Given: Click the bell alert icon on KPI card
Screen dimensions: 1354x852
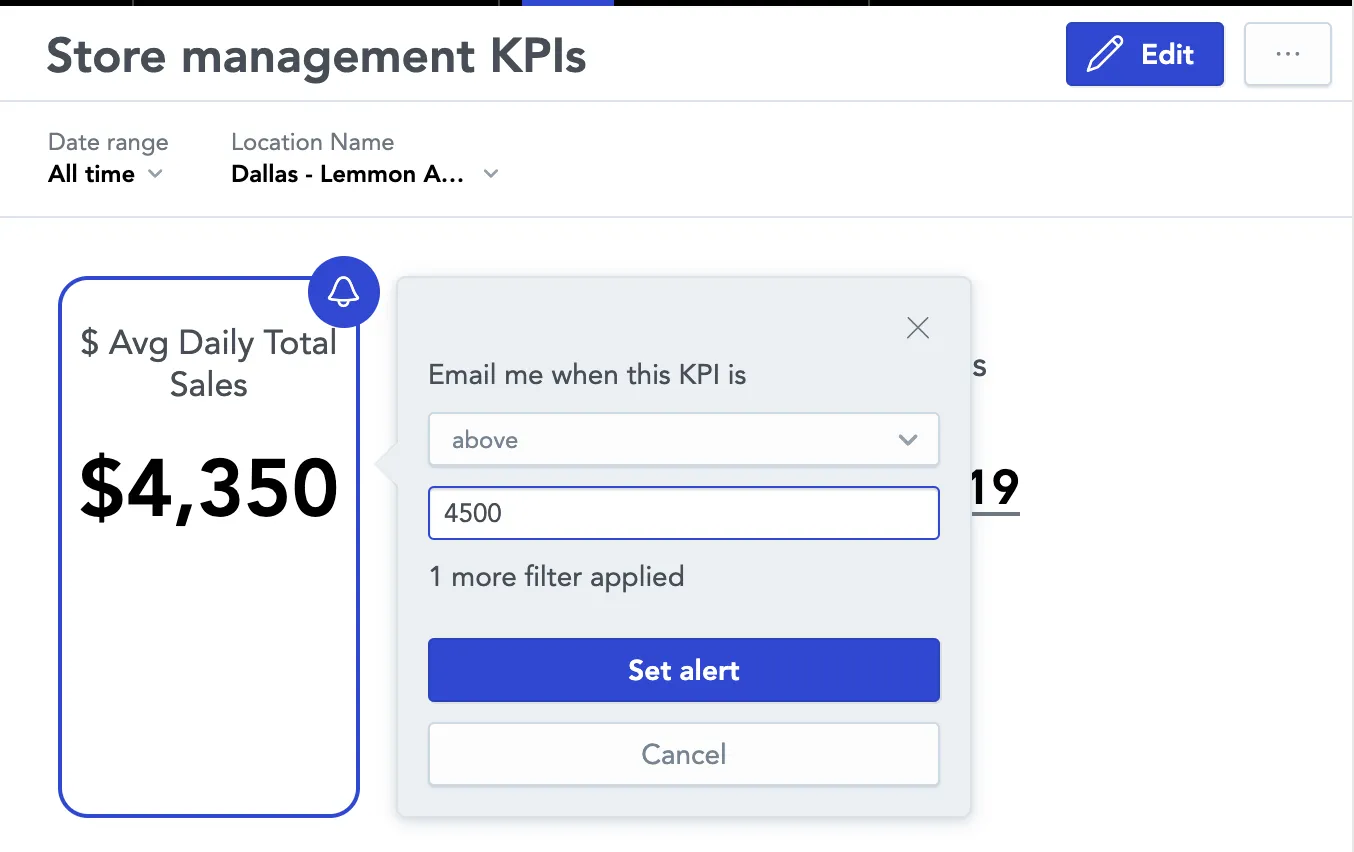Looking at the screenshot, I should (x=344, y=292).
